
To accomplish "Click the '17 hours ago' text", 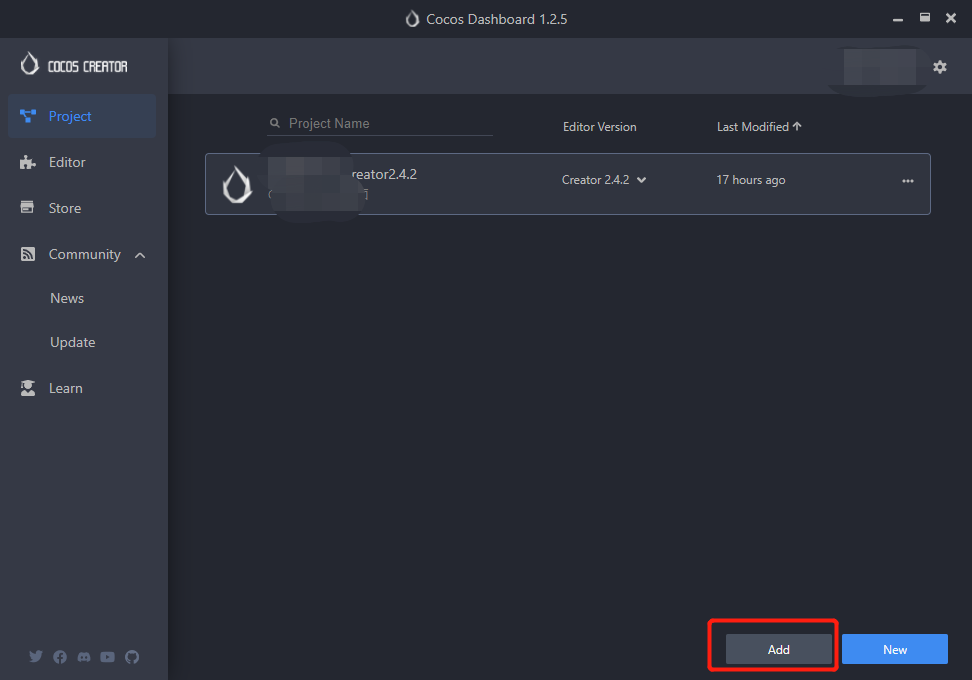I will (x=751, y=180).
